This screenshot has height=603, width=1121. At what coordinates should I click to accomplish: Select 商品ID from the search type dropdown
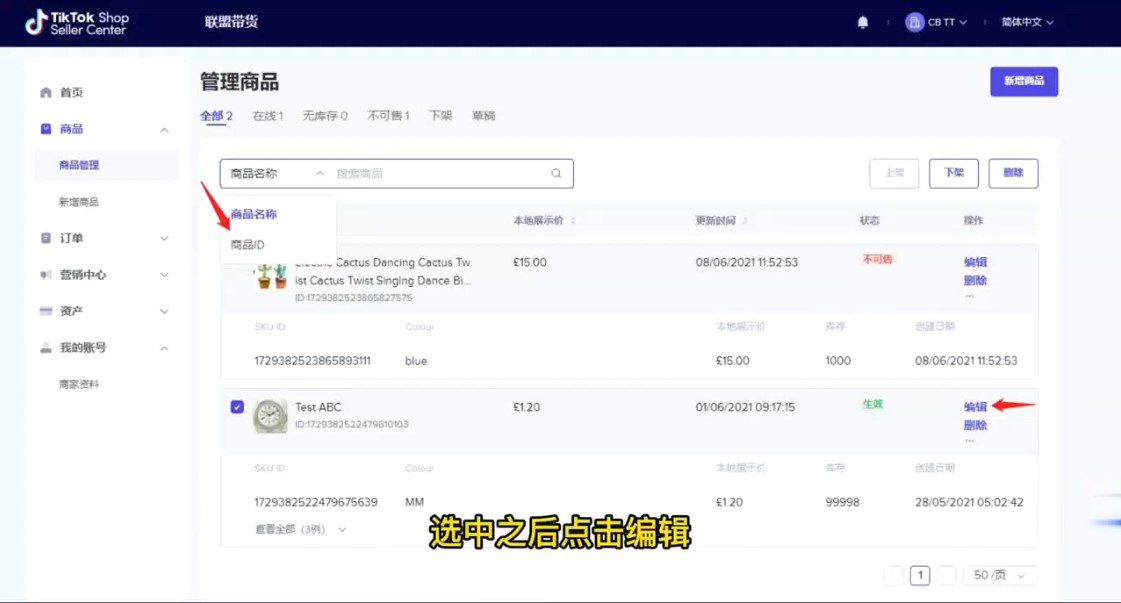tap(247, 245)
